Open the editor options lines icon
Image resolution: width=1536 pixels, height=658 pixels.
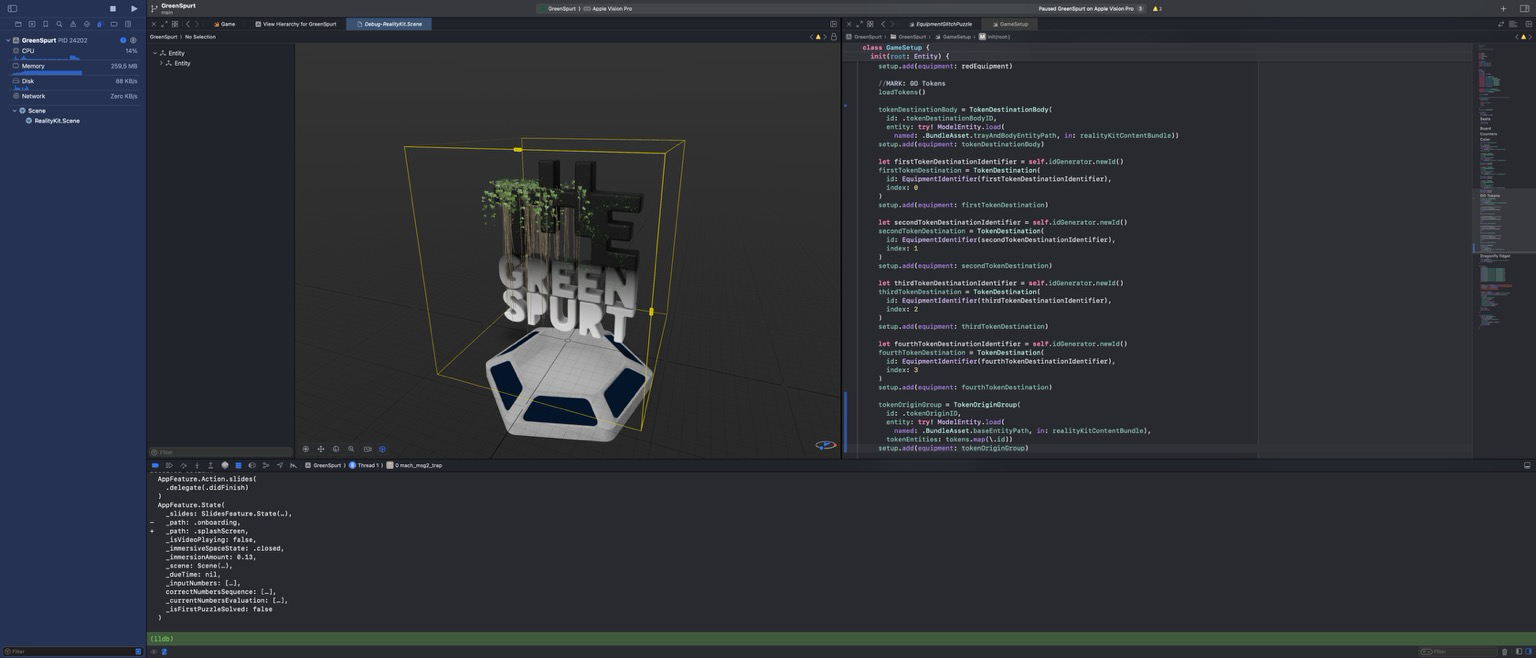1513,24
